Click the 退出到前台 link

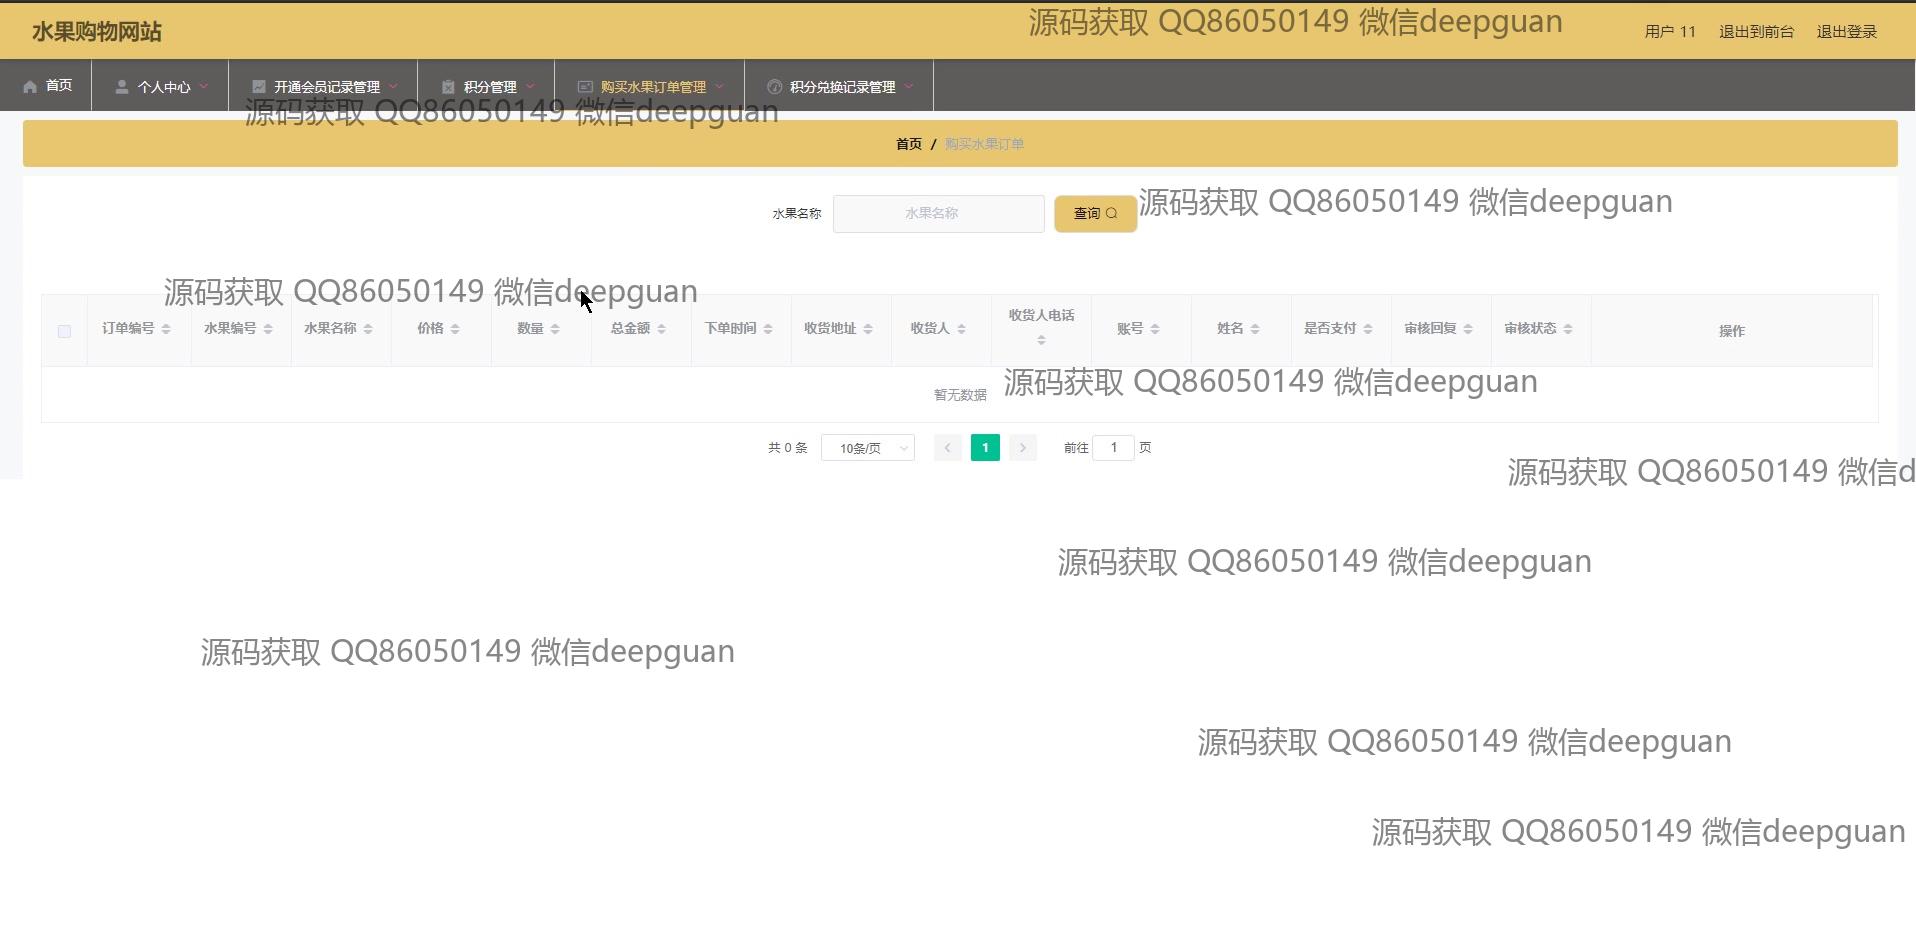point(1756,32)
